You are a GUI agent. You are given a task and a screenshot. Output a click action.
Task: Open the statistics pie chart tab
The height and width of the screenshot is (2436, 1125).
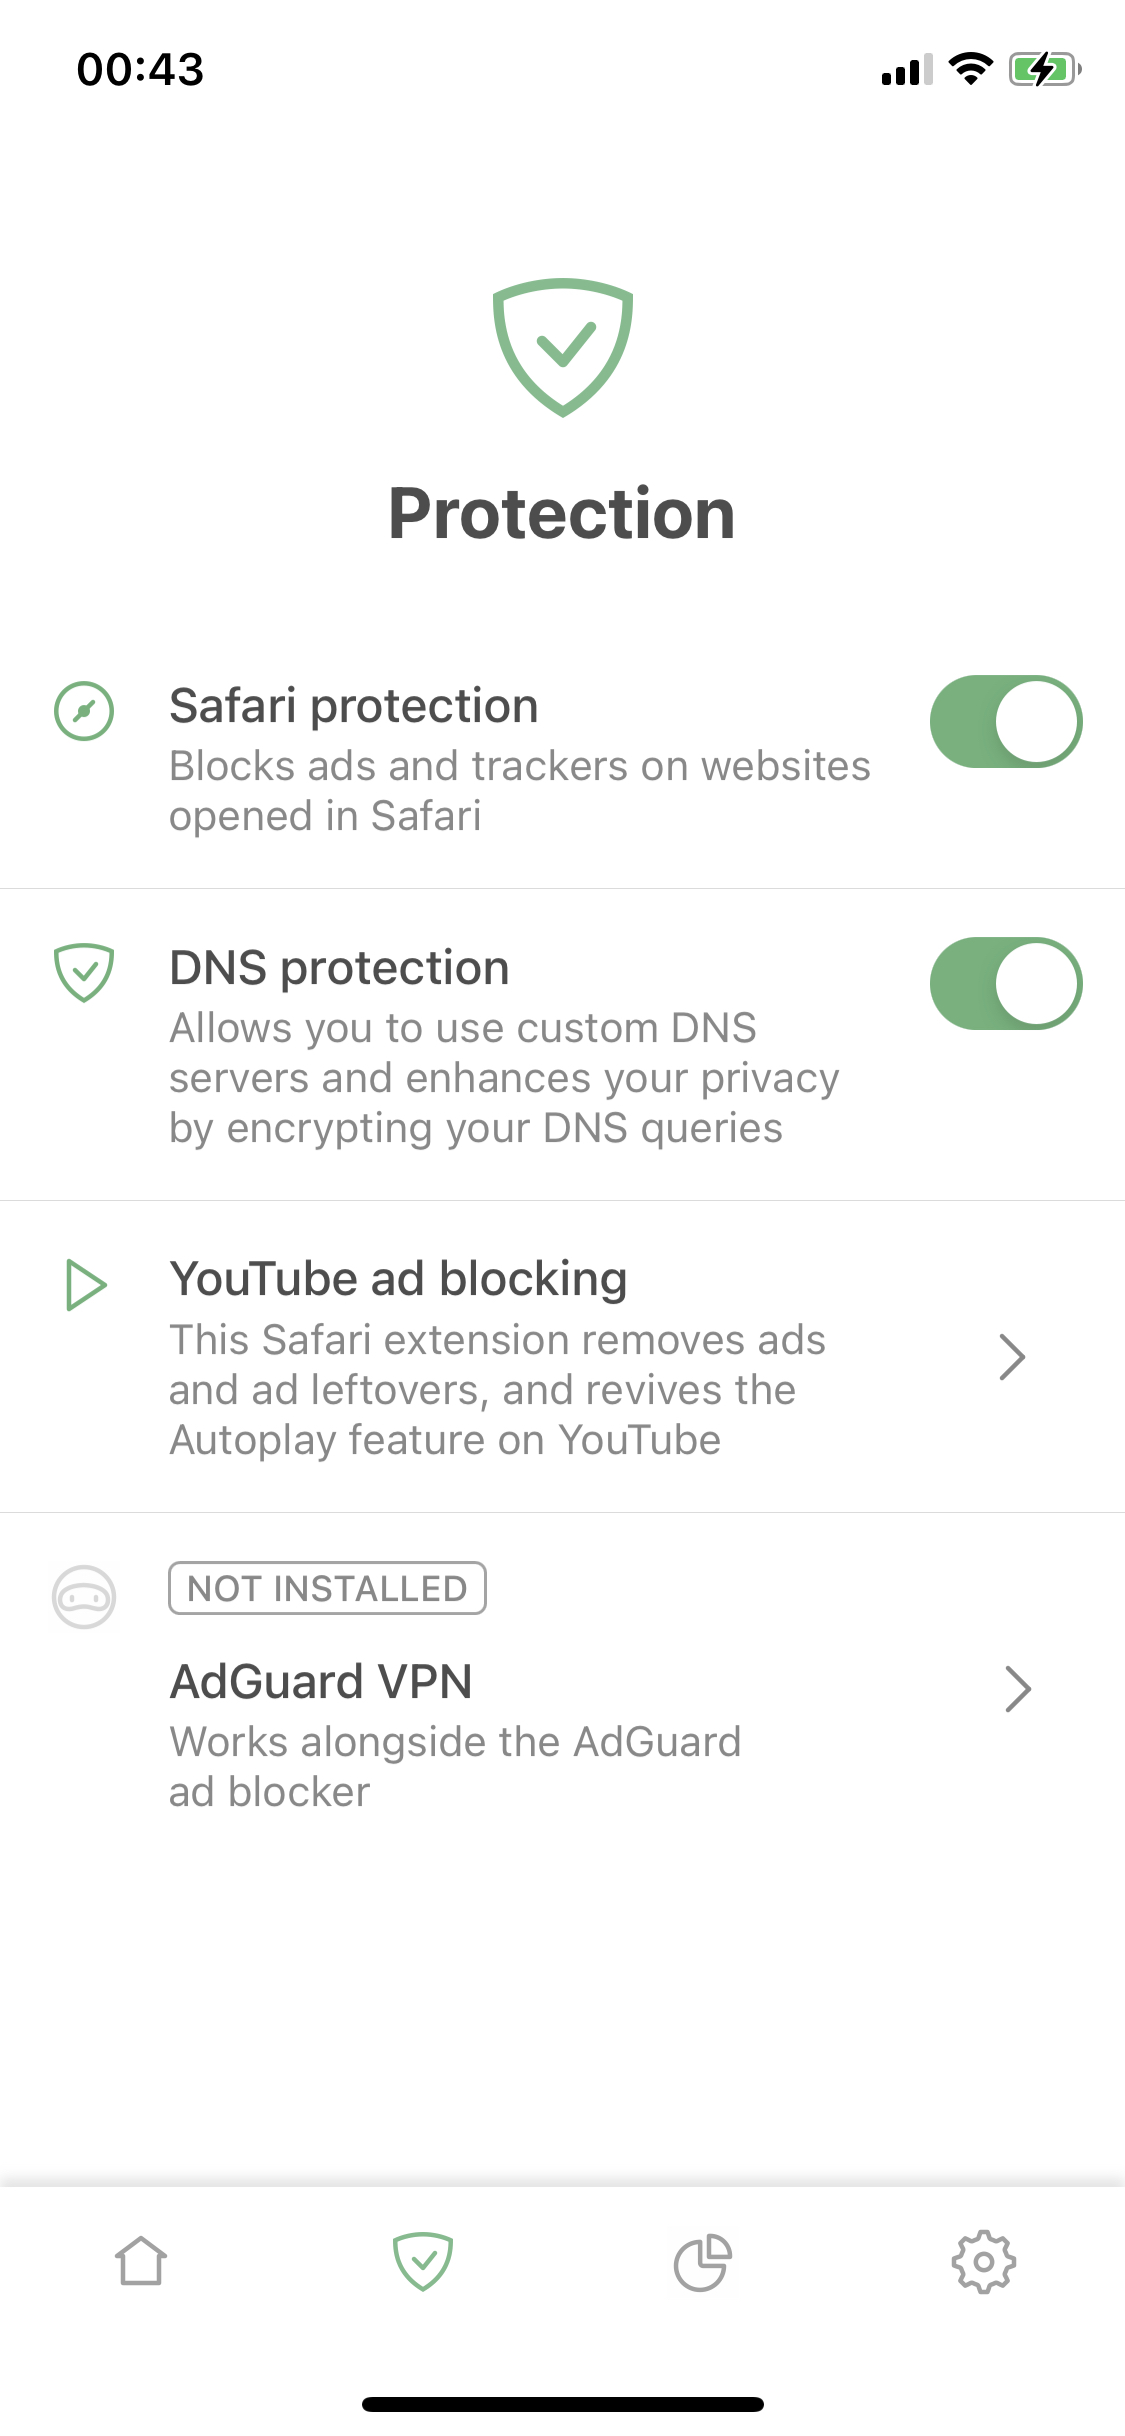[x=702, y=2262]
